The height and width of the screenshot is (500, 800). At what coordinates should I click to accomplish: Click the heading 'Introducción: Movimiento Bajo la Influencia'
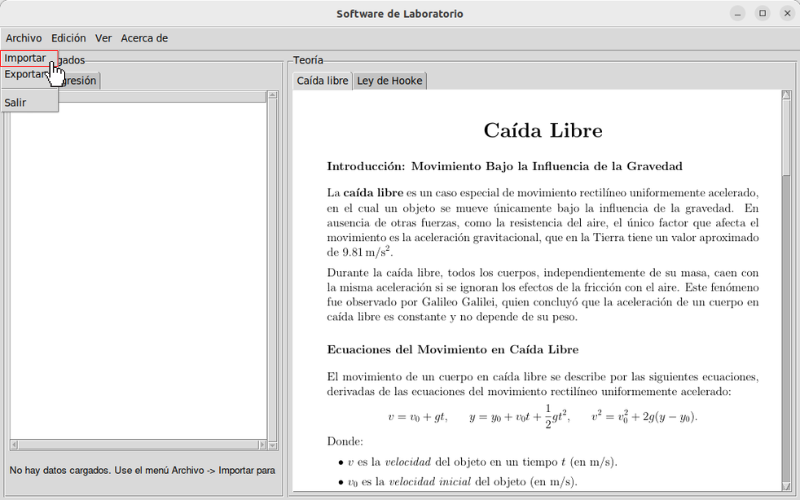click(505, 166)
